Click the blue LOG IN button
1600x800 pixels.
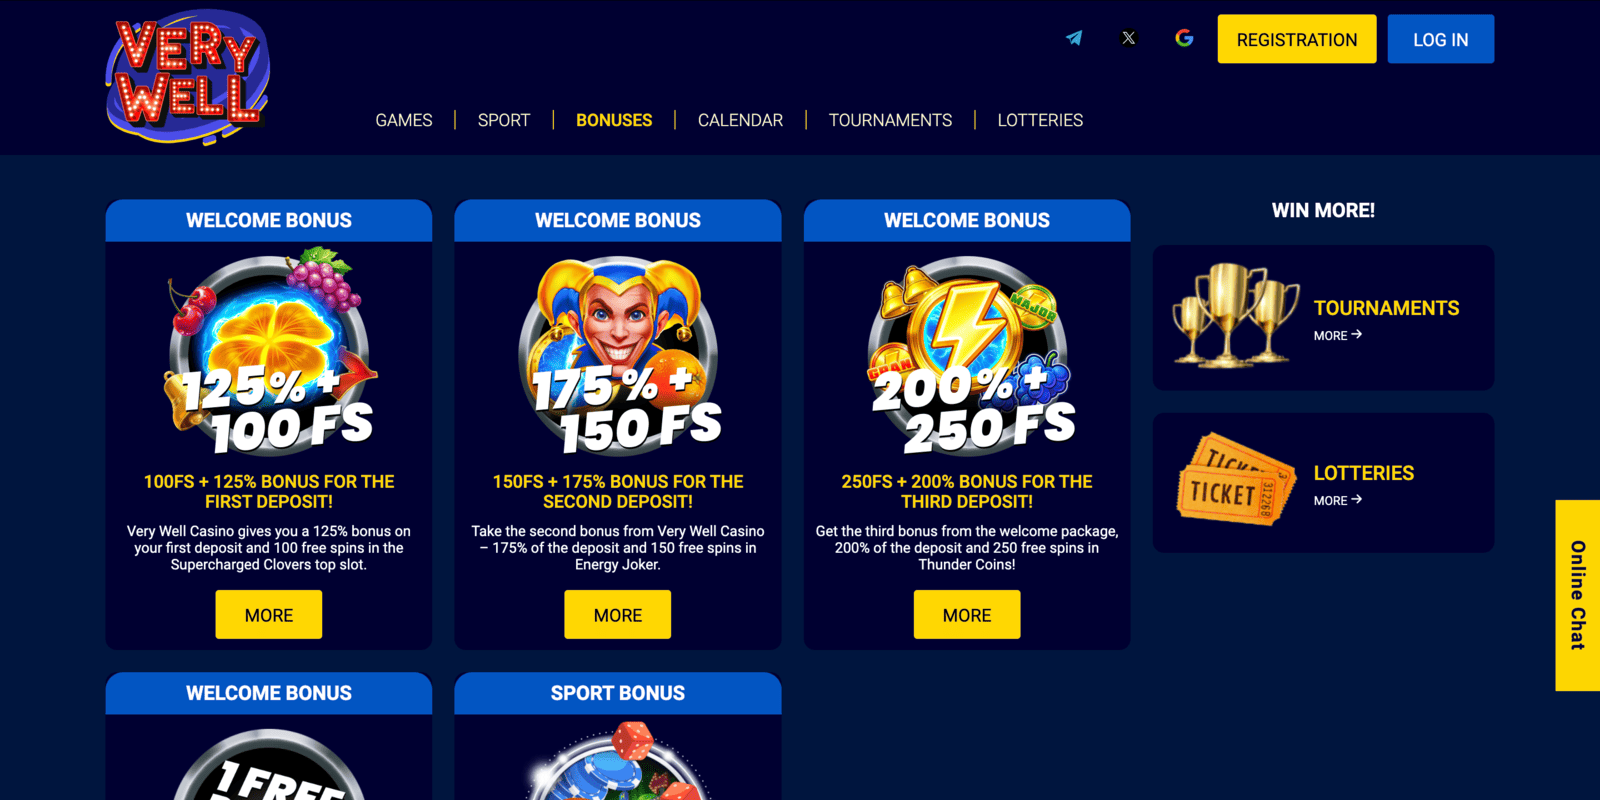1441,39
